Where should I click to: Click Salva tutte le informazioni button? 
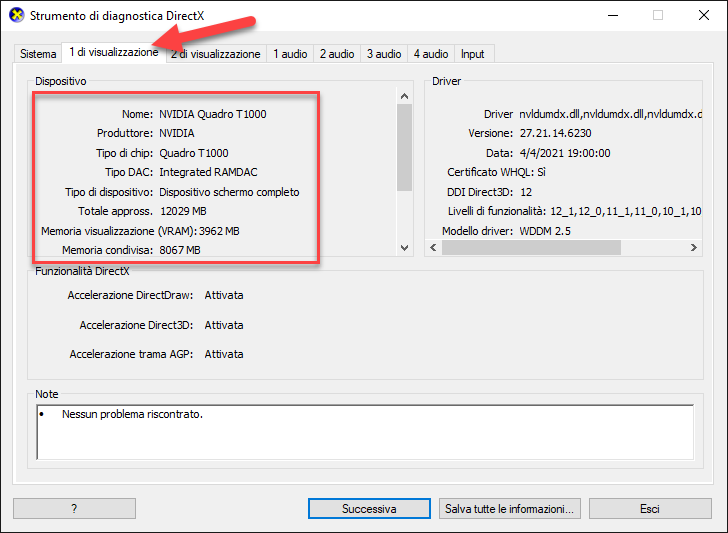tap(509, 508)
